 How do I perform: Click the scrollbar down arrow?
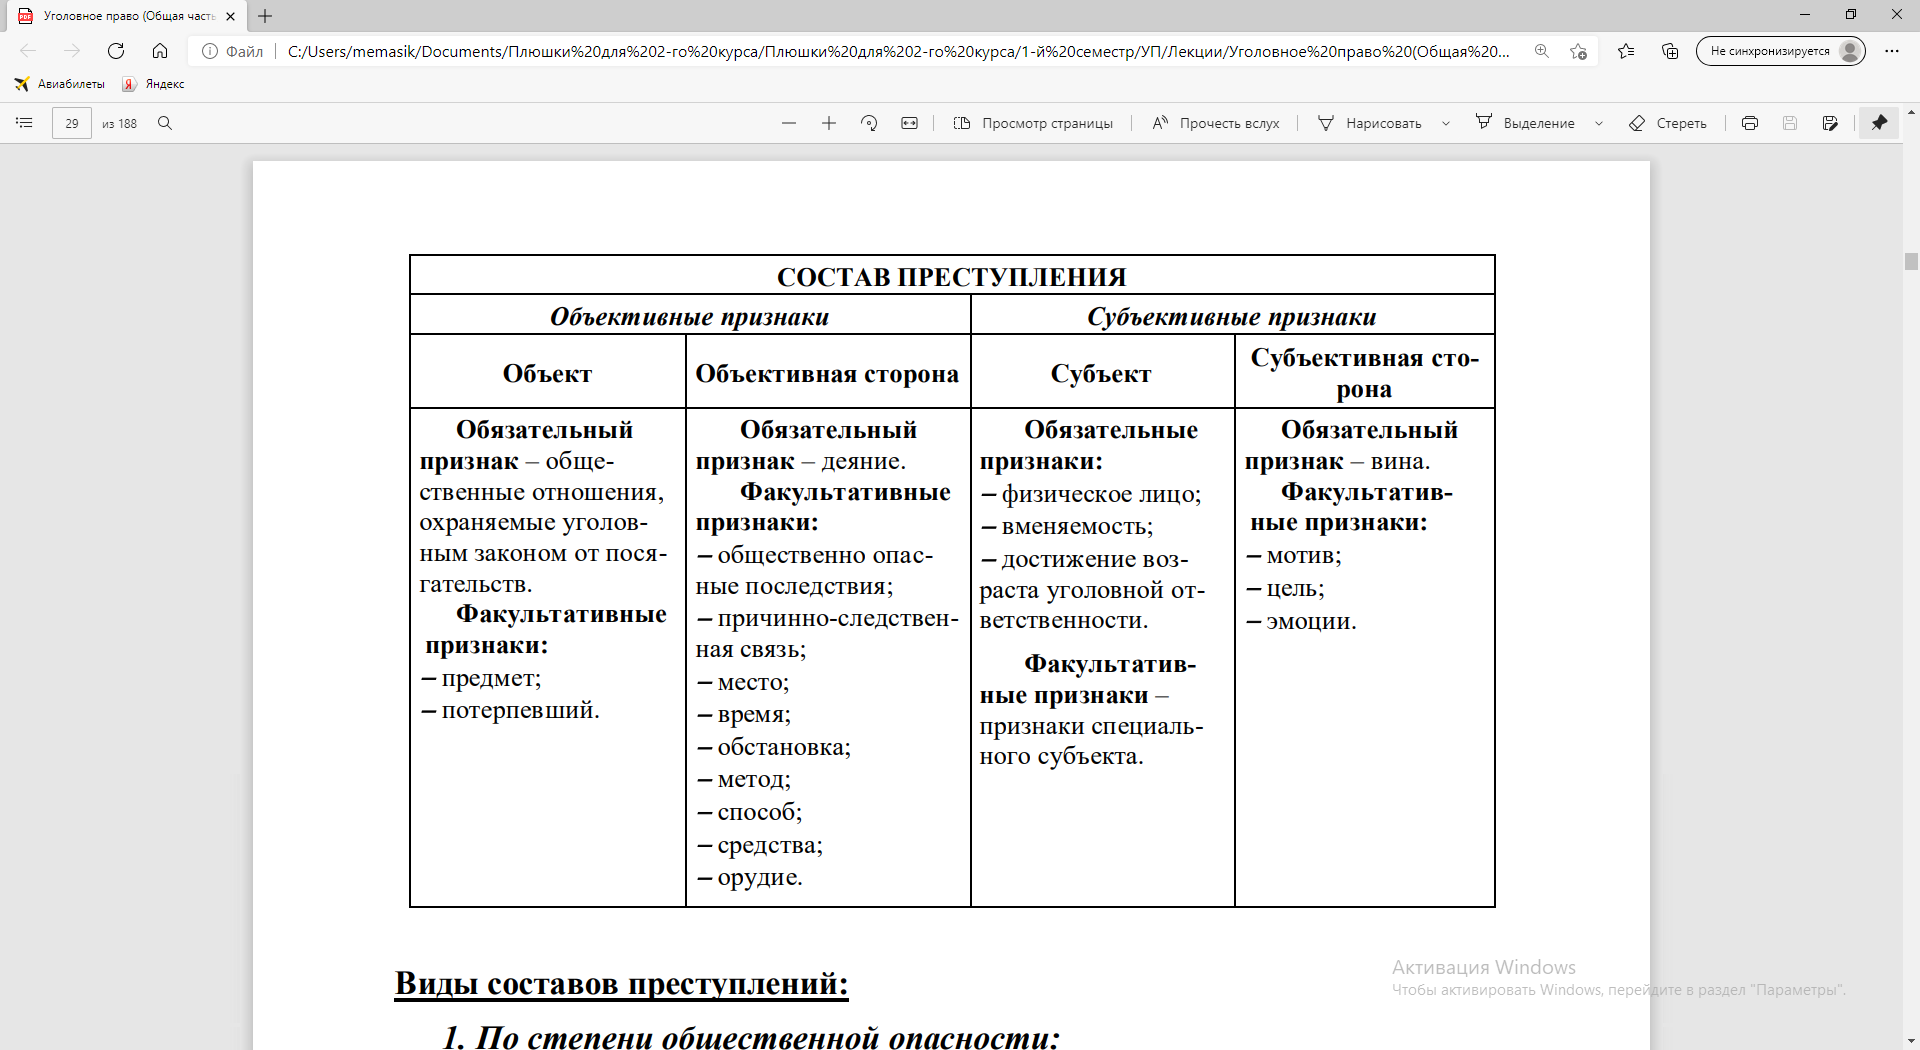coord(1911,1041)
